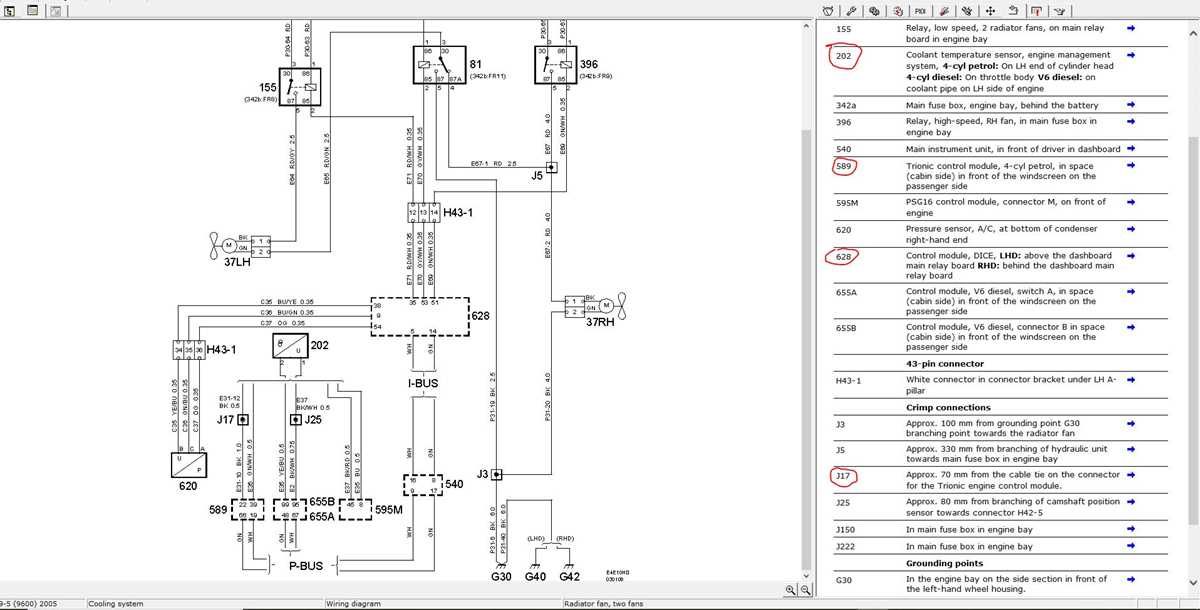
Task: Click the heart-shaped icon in the right toolbar
Action: [x=828, y=11]
